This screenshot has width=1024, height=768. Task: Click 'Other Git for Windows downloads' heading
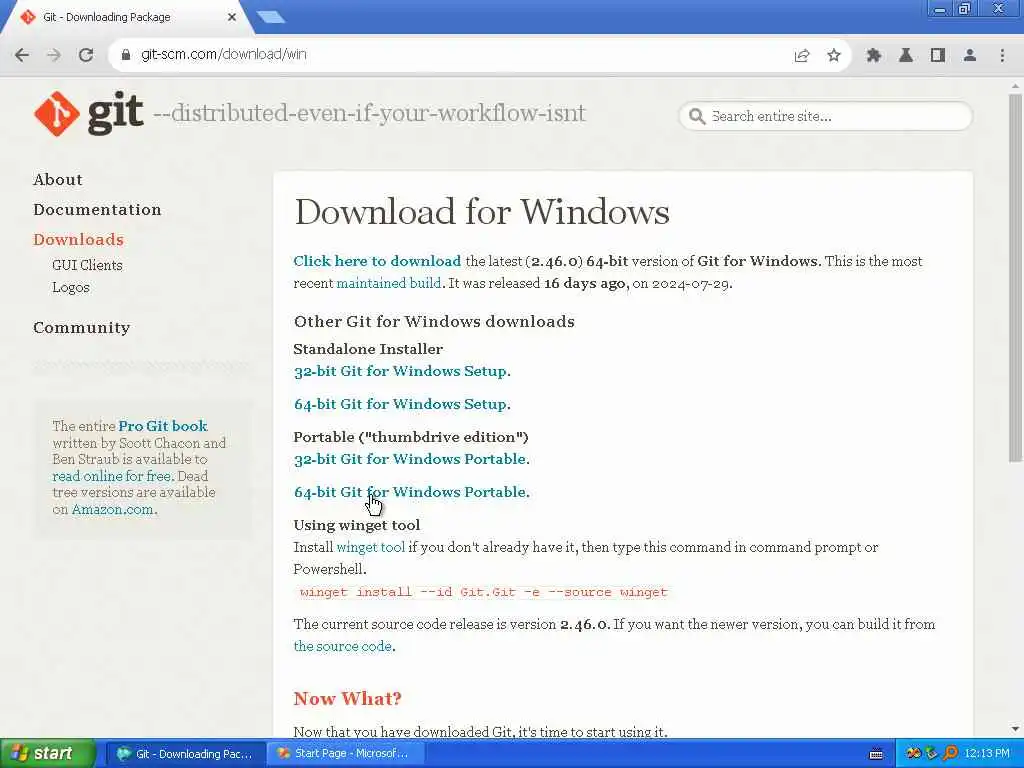[x=434, y=321]
